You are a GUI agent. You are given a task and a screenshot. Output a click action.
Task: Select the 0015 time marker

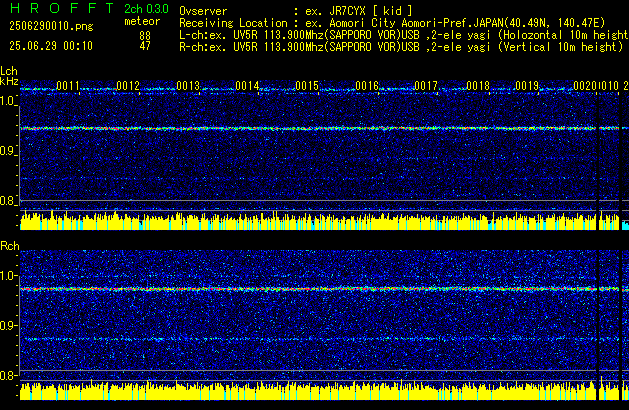(x=307, y=86)
